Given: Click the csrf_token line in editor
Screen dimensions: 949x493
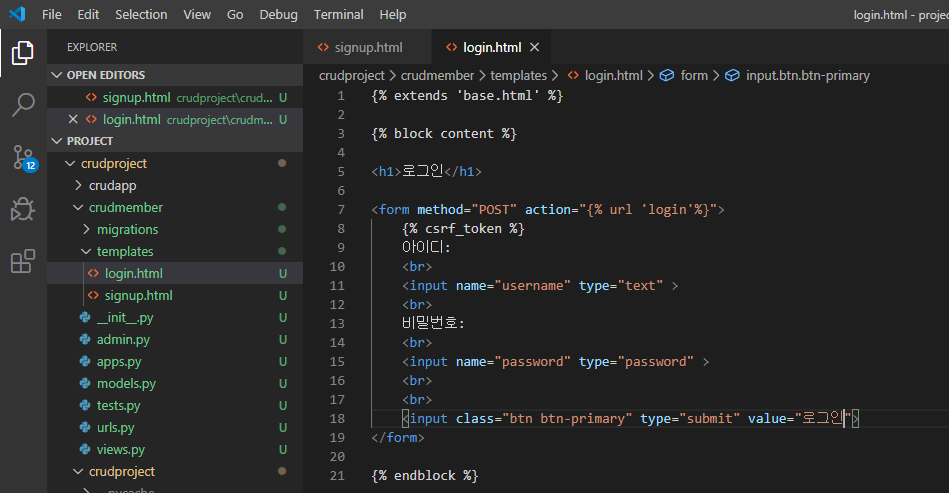Looking at the screenshot, I should (x=463, y=229).
